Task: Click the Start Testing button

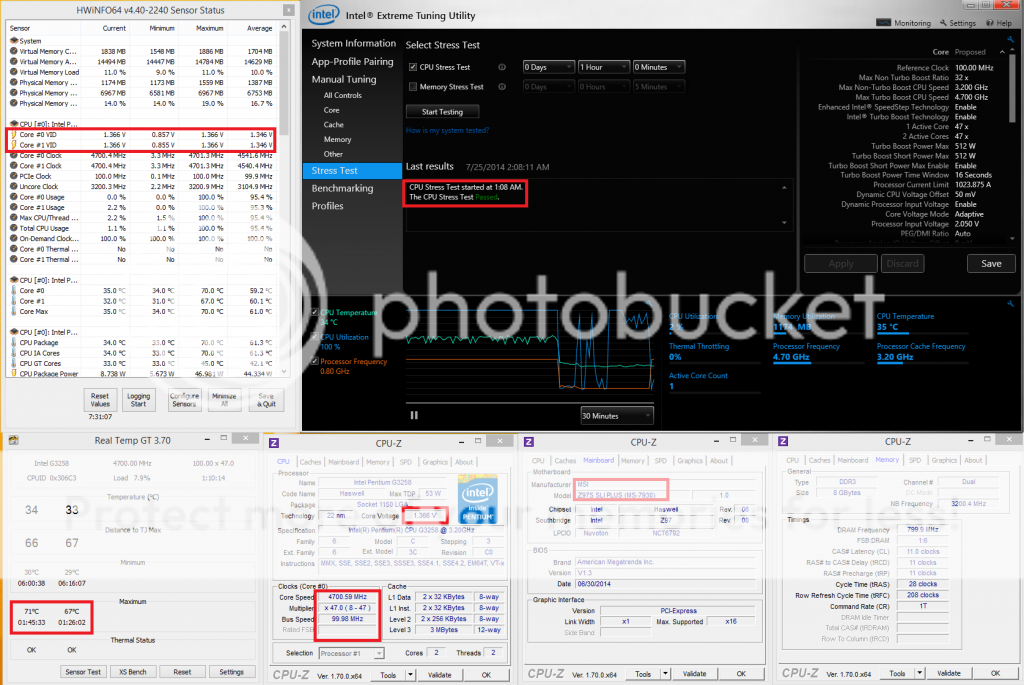Action: point(441,112)
